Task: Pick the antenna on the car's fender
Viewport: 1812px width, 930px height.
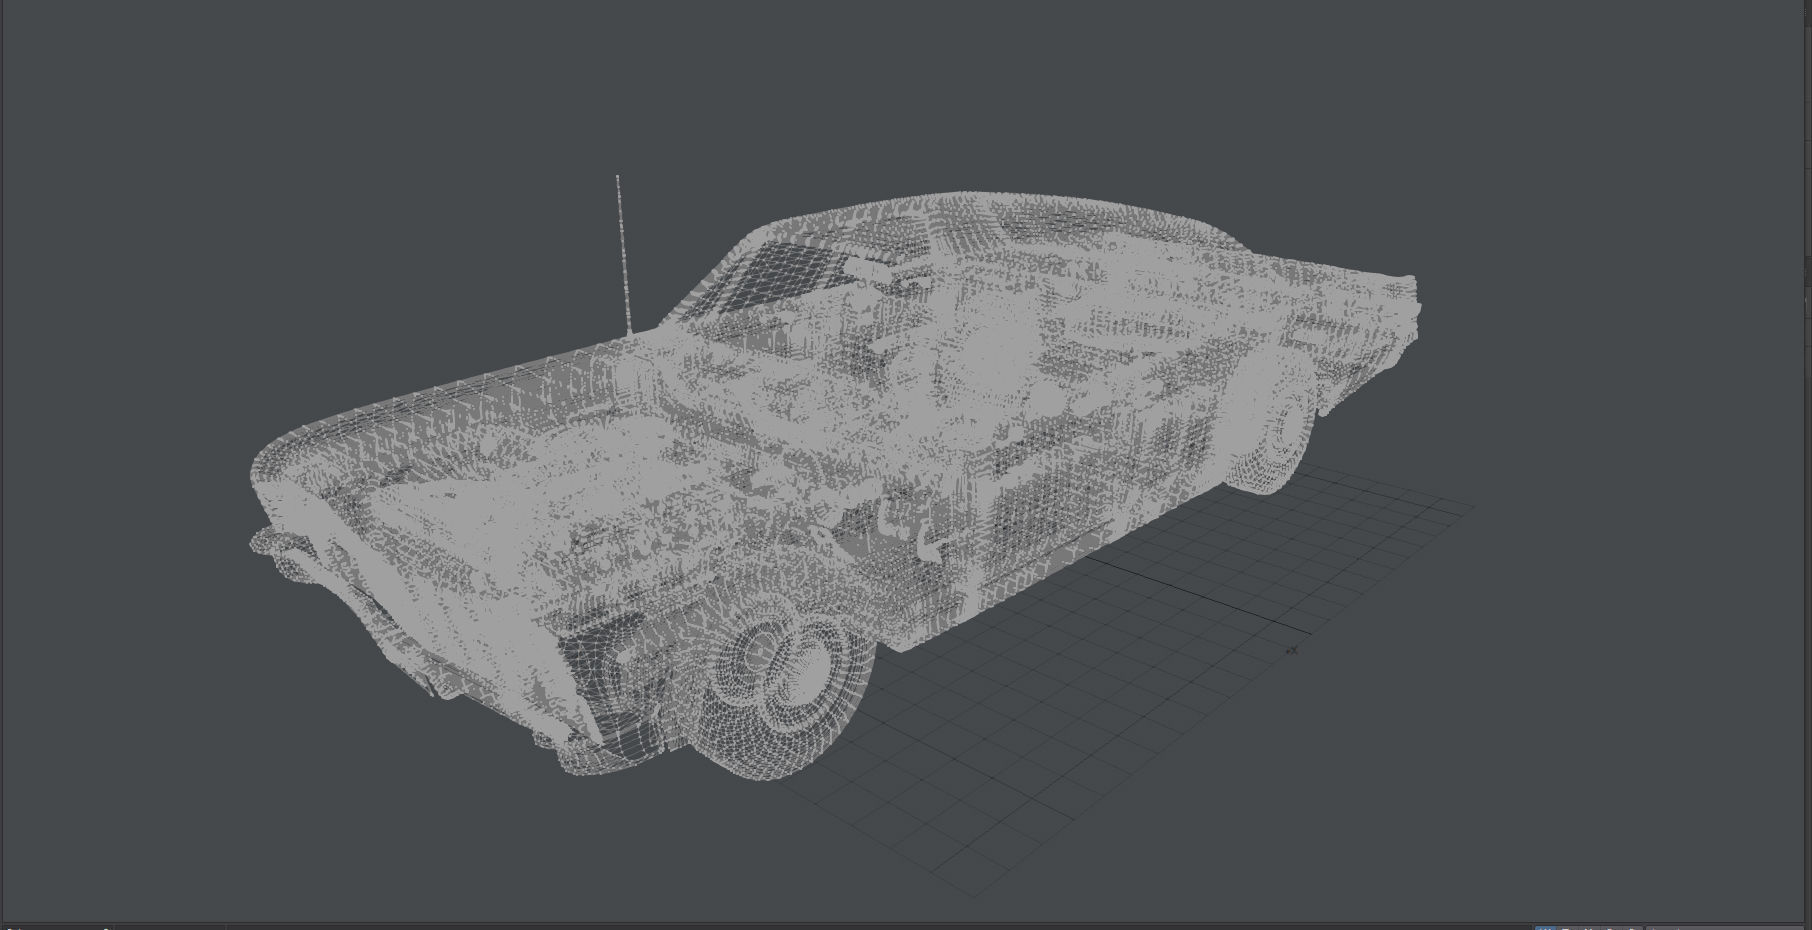Action: pyautogui.click(x=623, y=256)
